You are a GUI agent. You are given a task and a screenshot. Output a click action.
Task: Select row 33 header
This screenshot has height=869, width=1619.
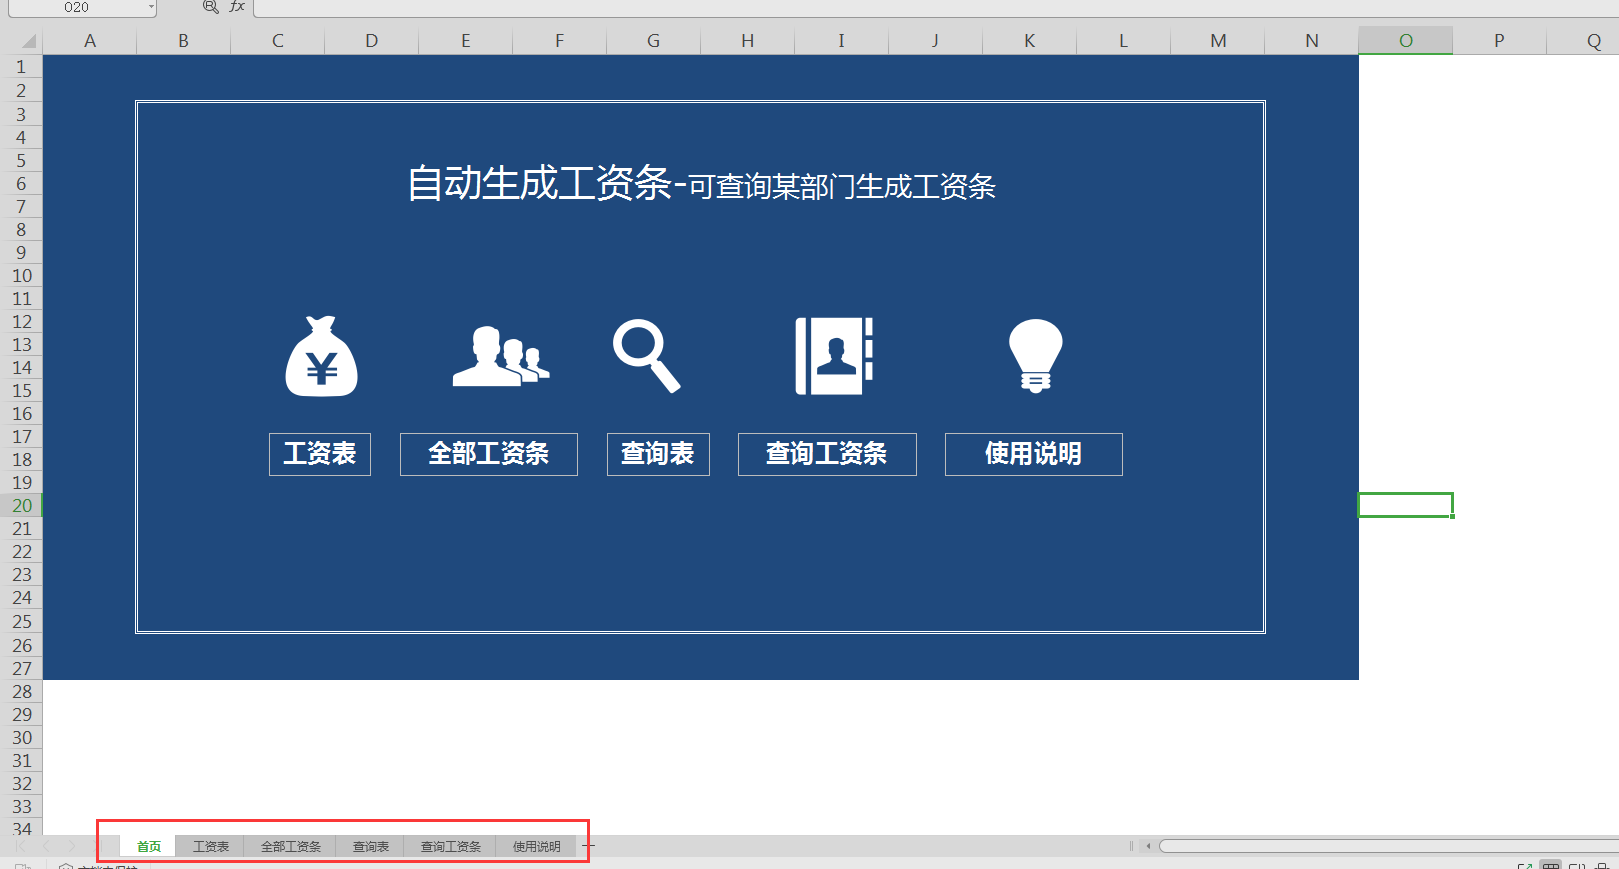(21, 806)
